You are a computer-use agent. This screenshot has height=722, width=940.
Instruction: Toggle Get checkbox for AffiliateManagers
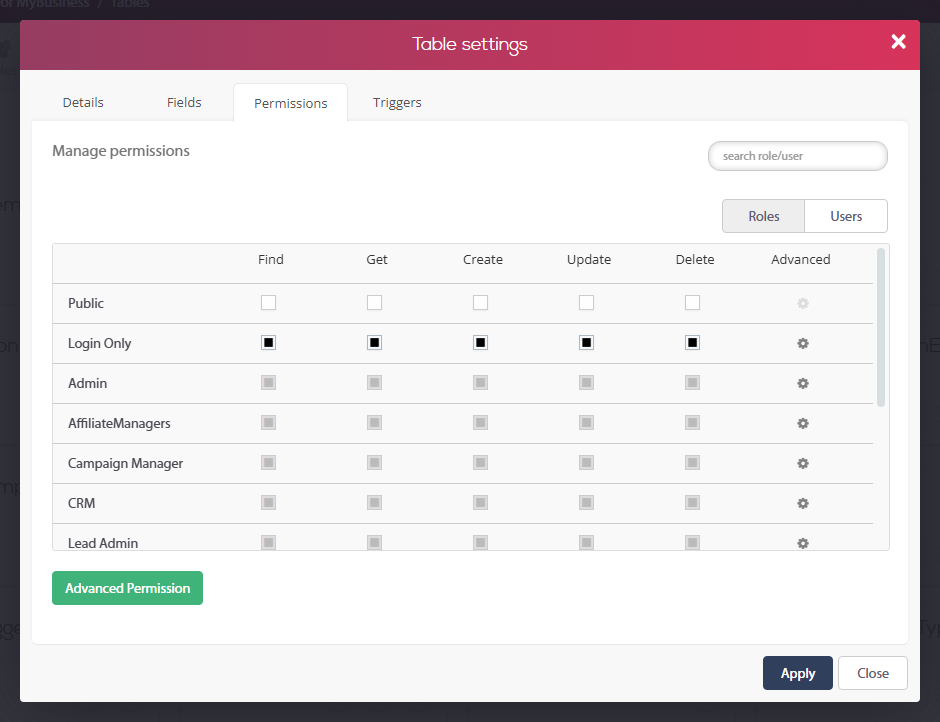pos(375,423)
